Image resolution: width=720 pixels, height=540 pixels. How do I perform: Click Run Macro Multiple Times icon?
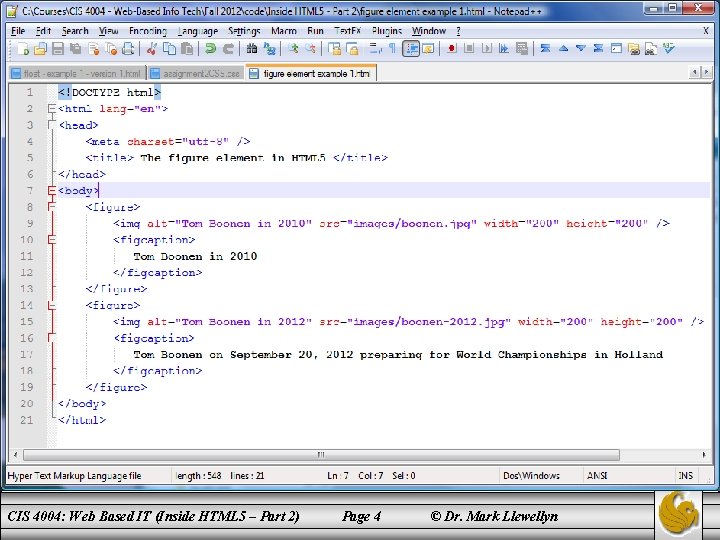click(x=504, y=48)
